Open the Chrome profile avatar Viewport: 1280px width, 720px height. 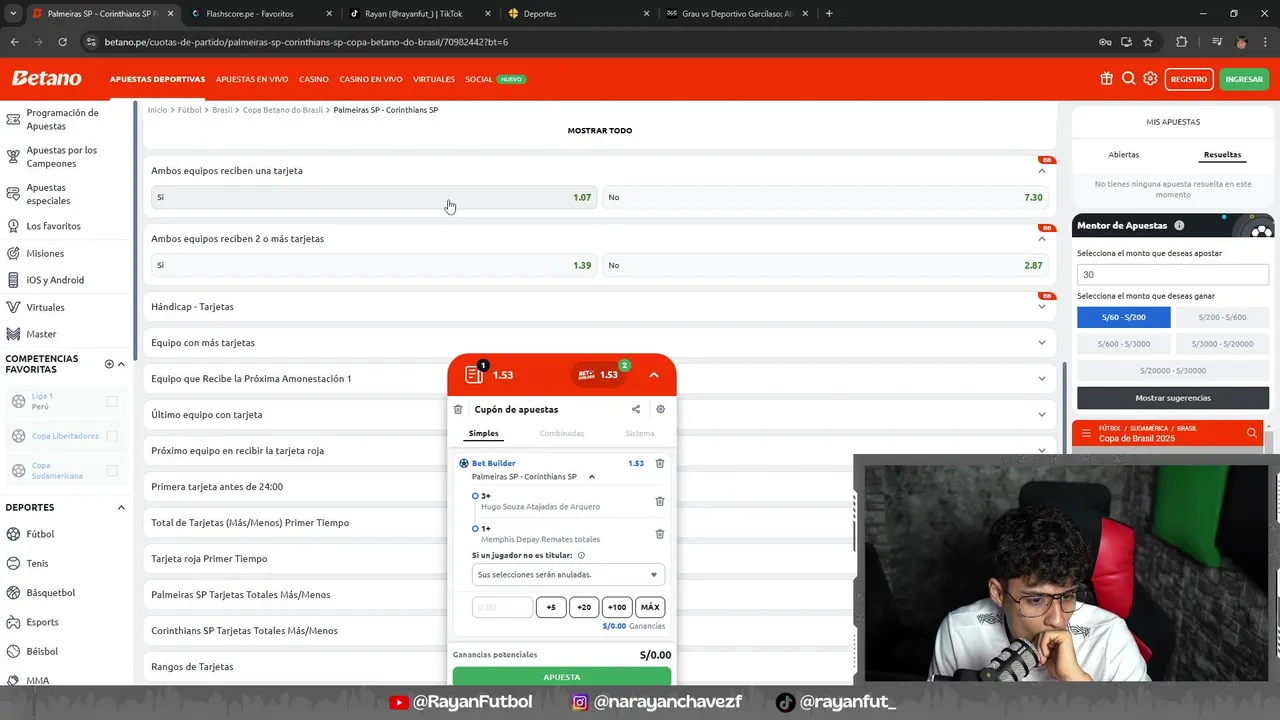coord(1241,42)
